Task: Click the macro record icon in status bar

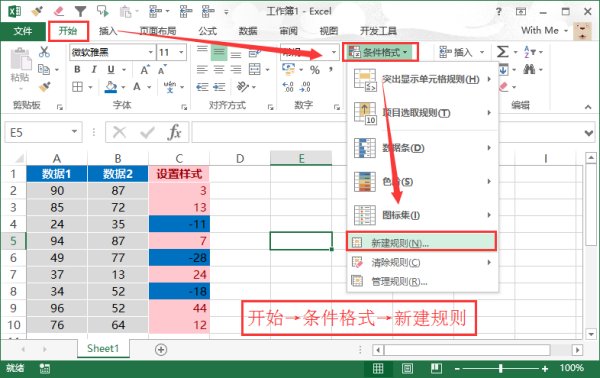Action: 44,368
